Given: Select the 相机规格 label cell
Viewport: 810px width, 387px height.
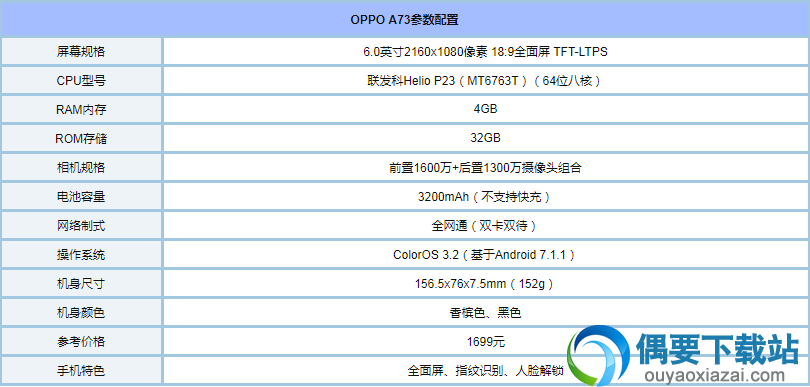Looking at the screenshot, I should (x=82, y=167).
